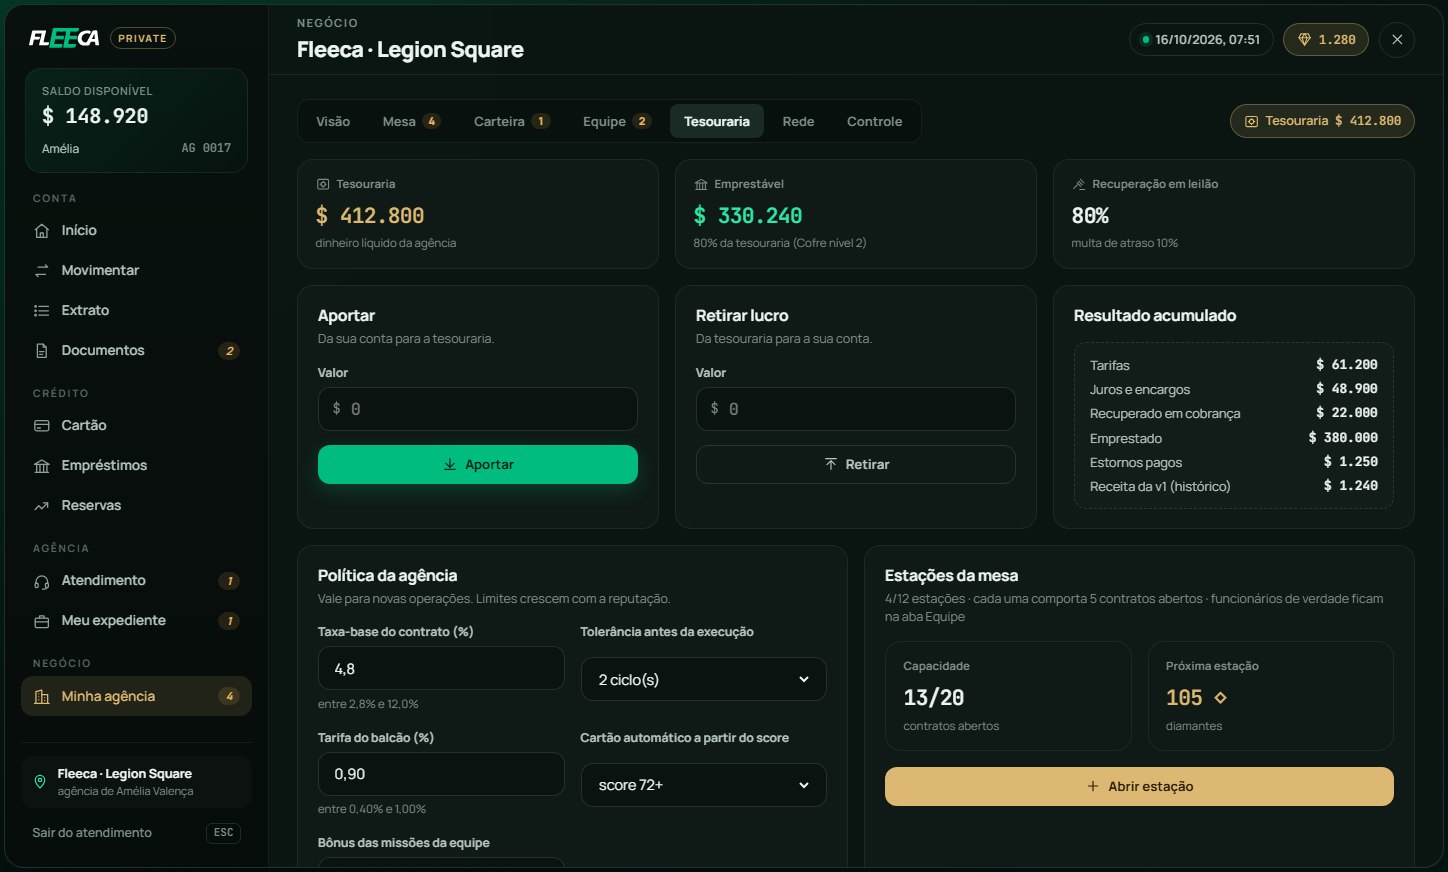Click the gavel icon beside Recuperação em leilão
1448x872 pixels.
[x=1079, y=184]
